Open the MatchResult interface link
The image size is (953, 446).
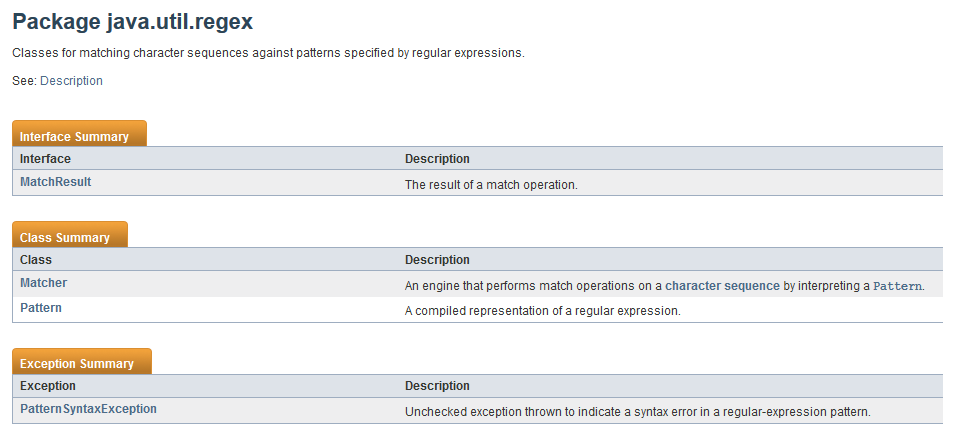(x=55, y=183)
